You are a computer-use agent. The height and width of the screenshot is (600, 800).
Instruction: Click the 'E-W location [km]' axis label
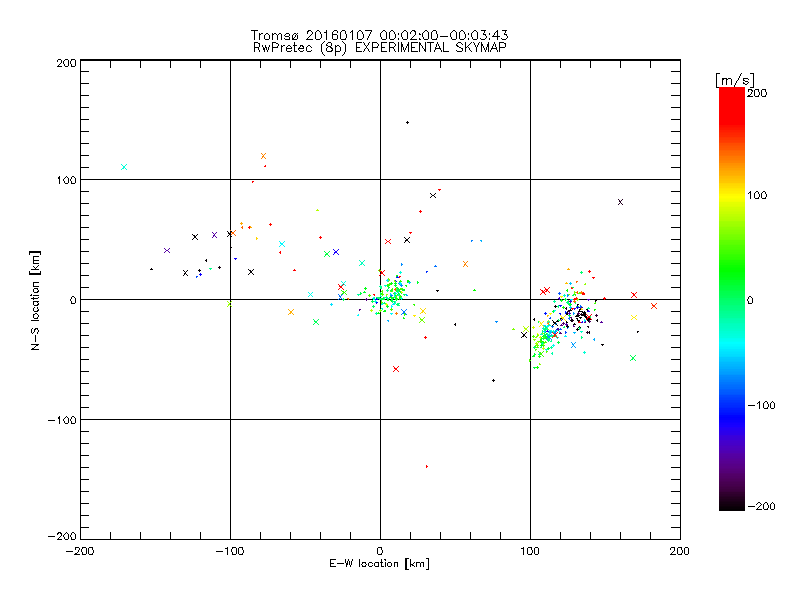click(379, 563)
